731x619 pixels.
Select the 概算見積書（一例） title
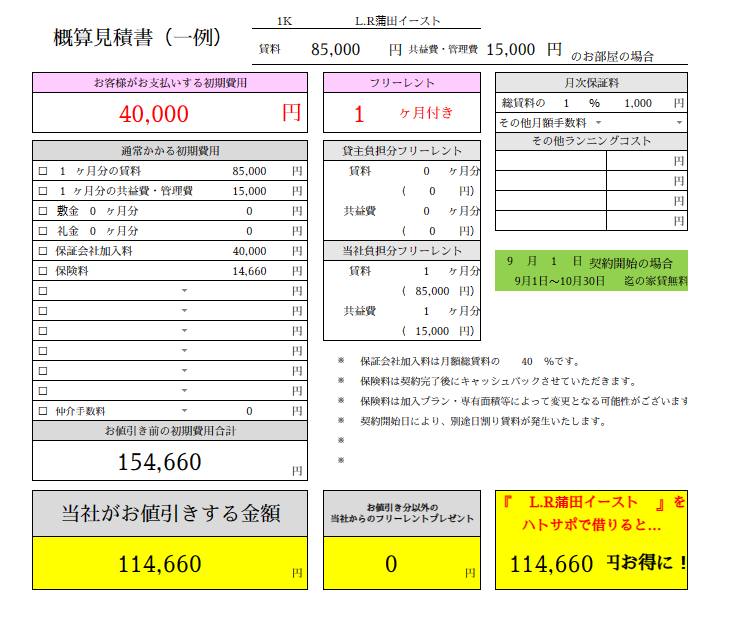click(x=137, y=37)
